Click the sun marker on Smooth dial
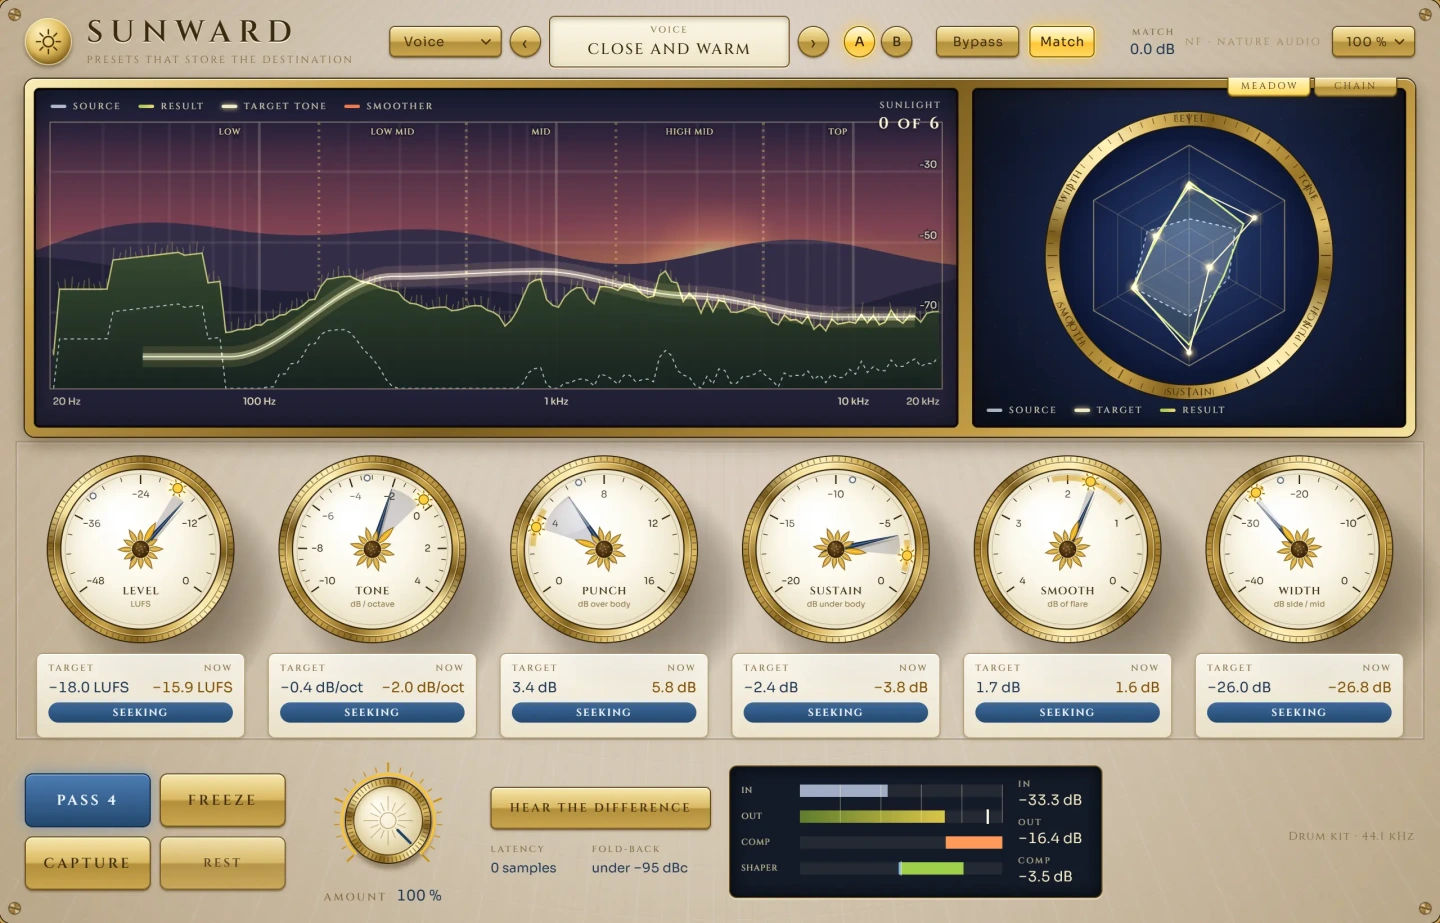Image resolution: width=1440 pixels, height=923 pixels. [1090, 482]
